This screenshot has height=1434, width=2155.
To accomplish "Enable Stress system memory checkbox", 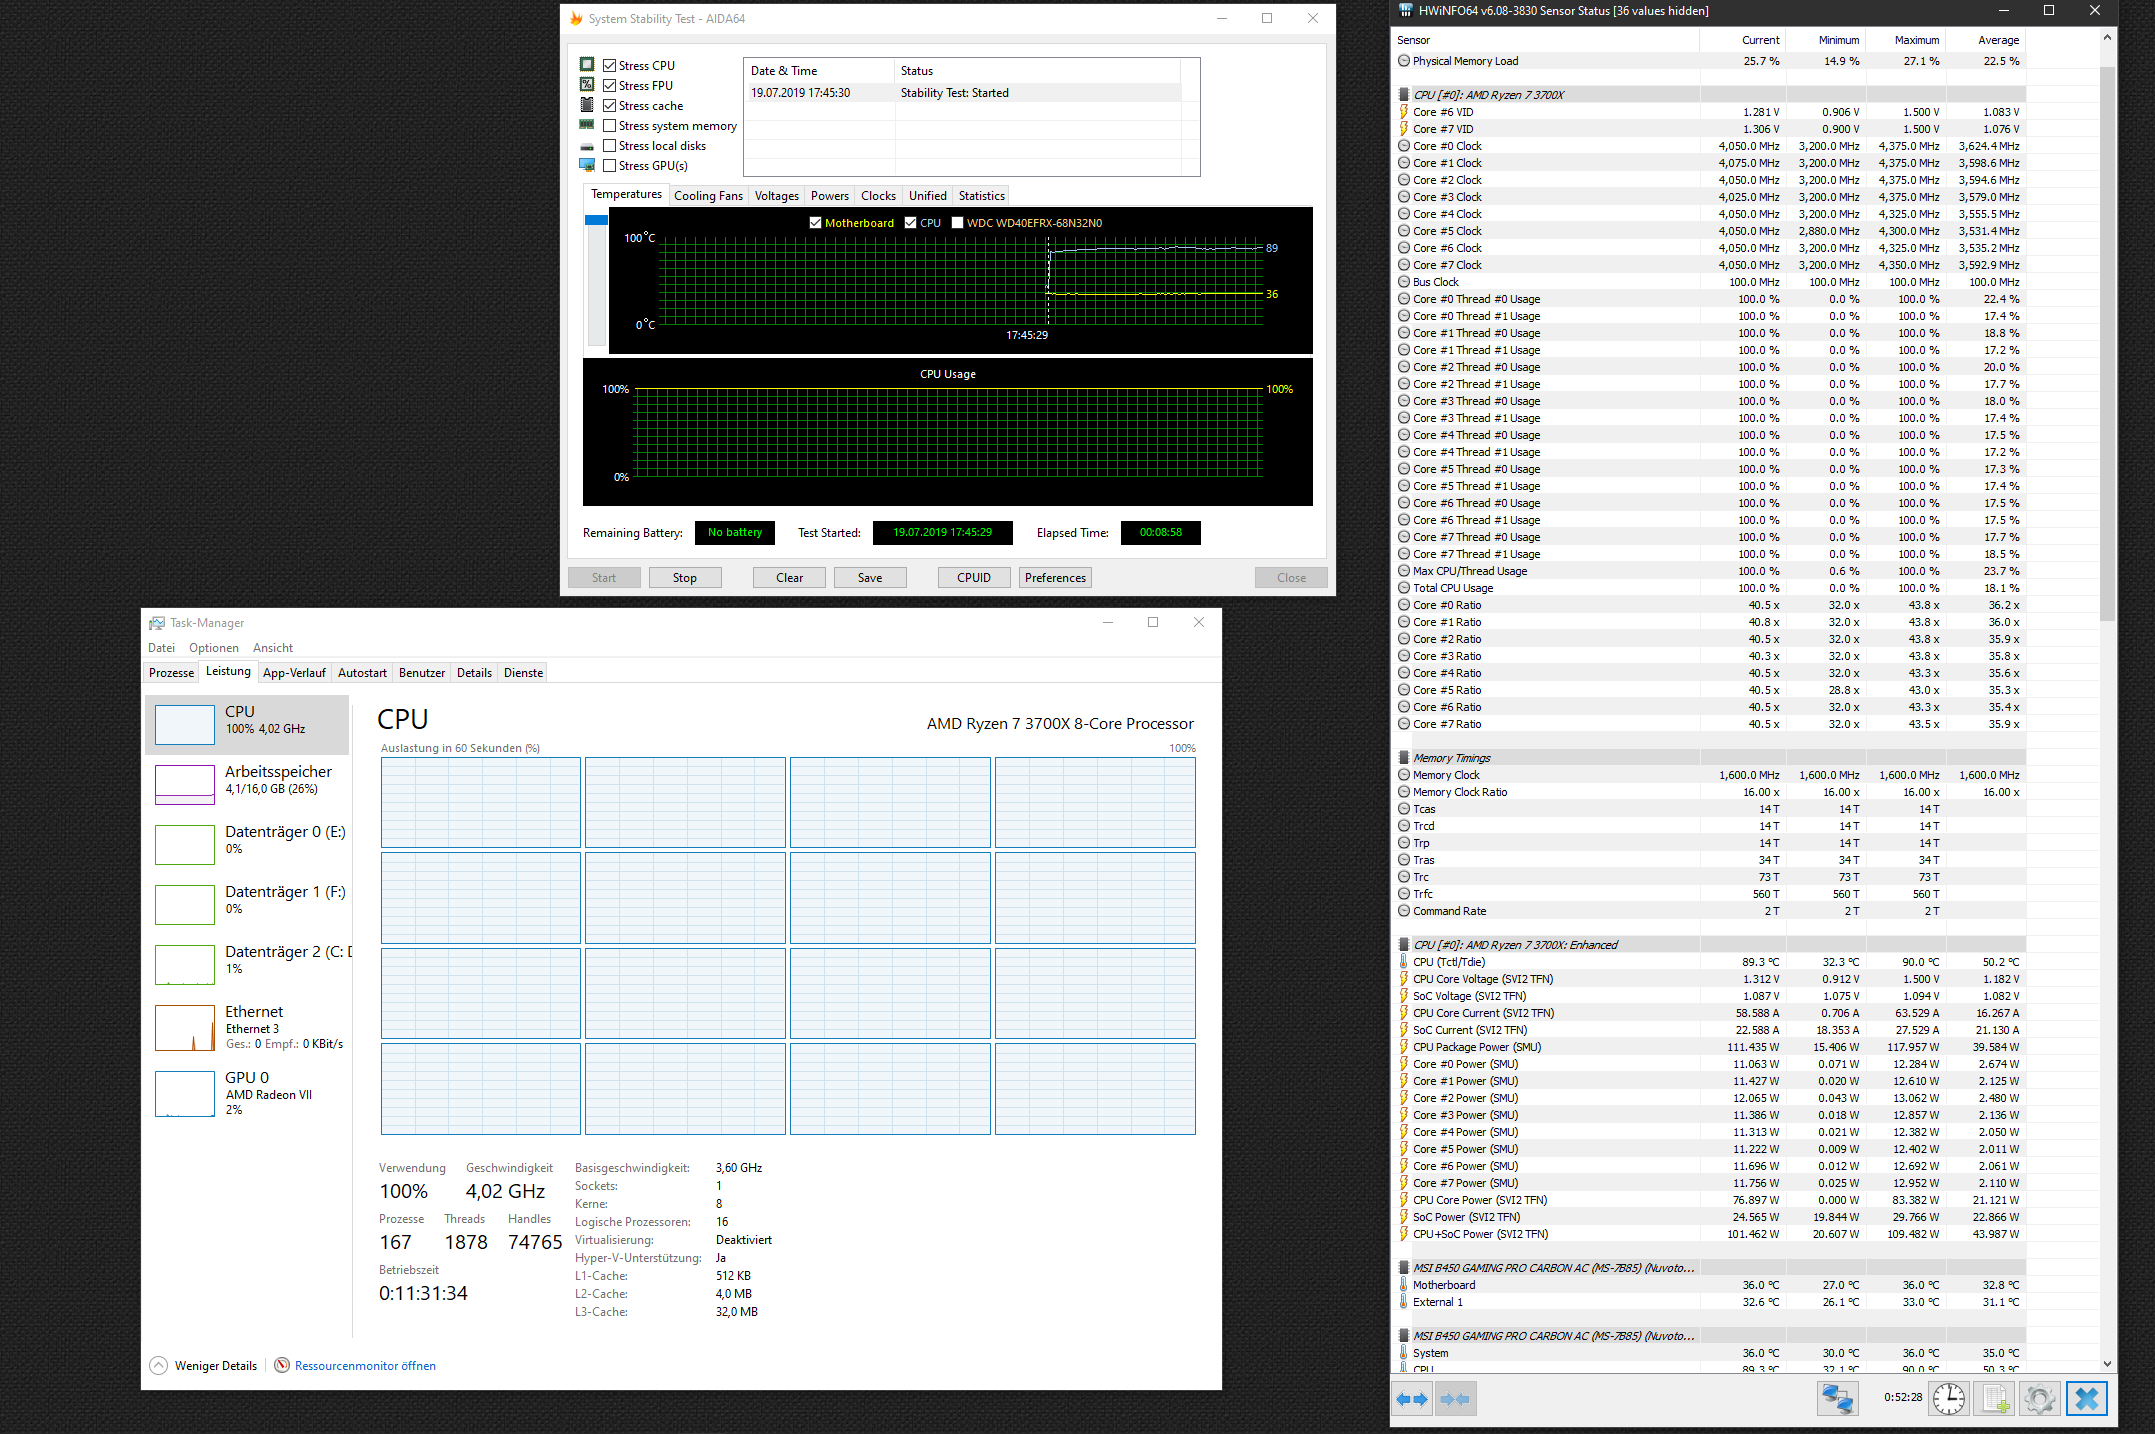I will 609,126.
